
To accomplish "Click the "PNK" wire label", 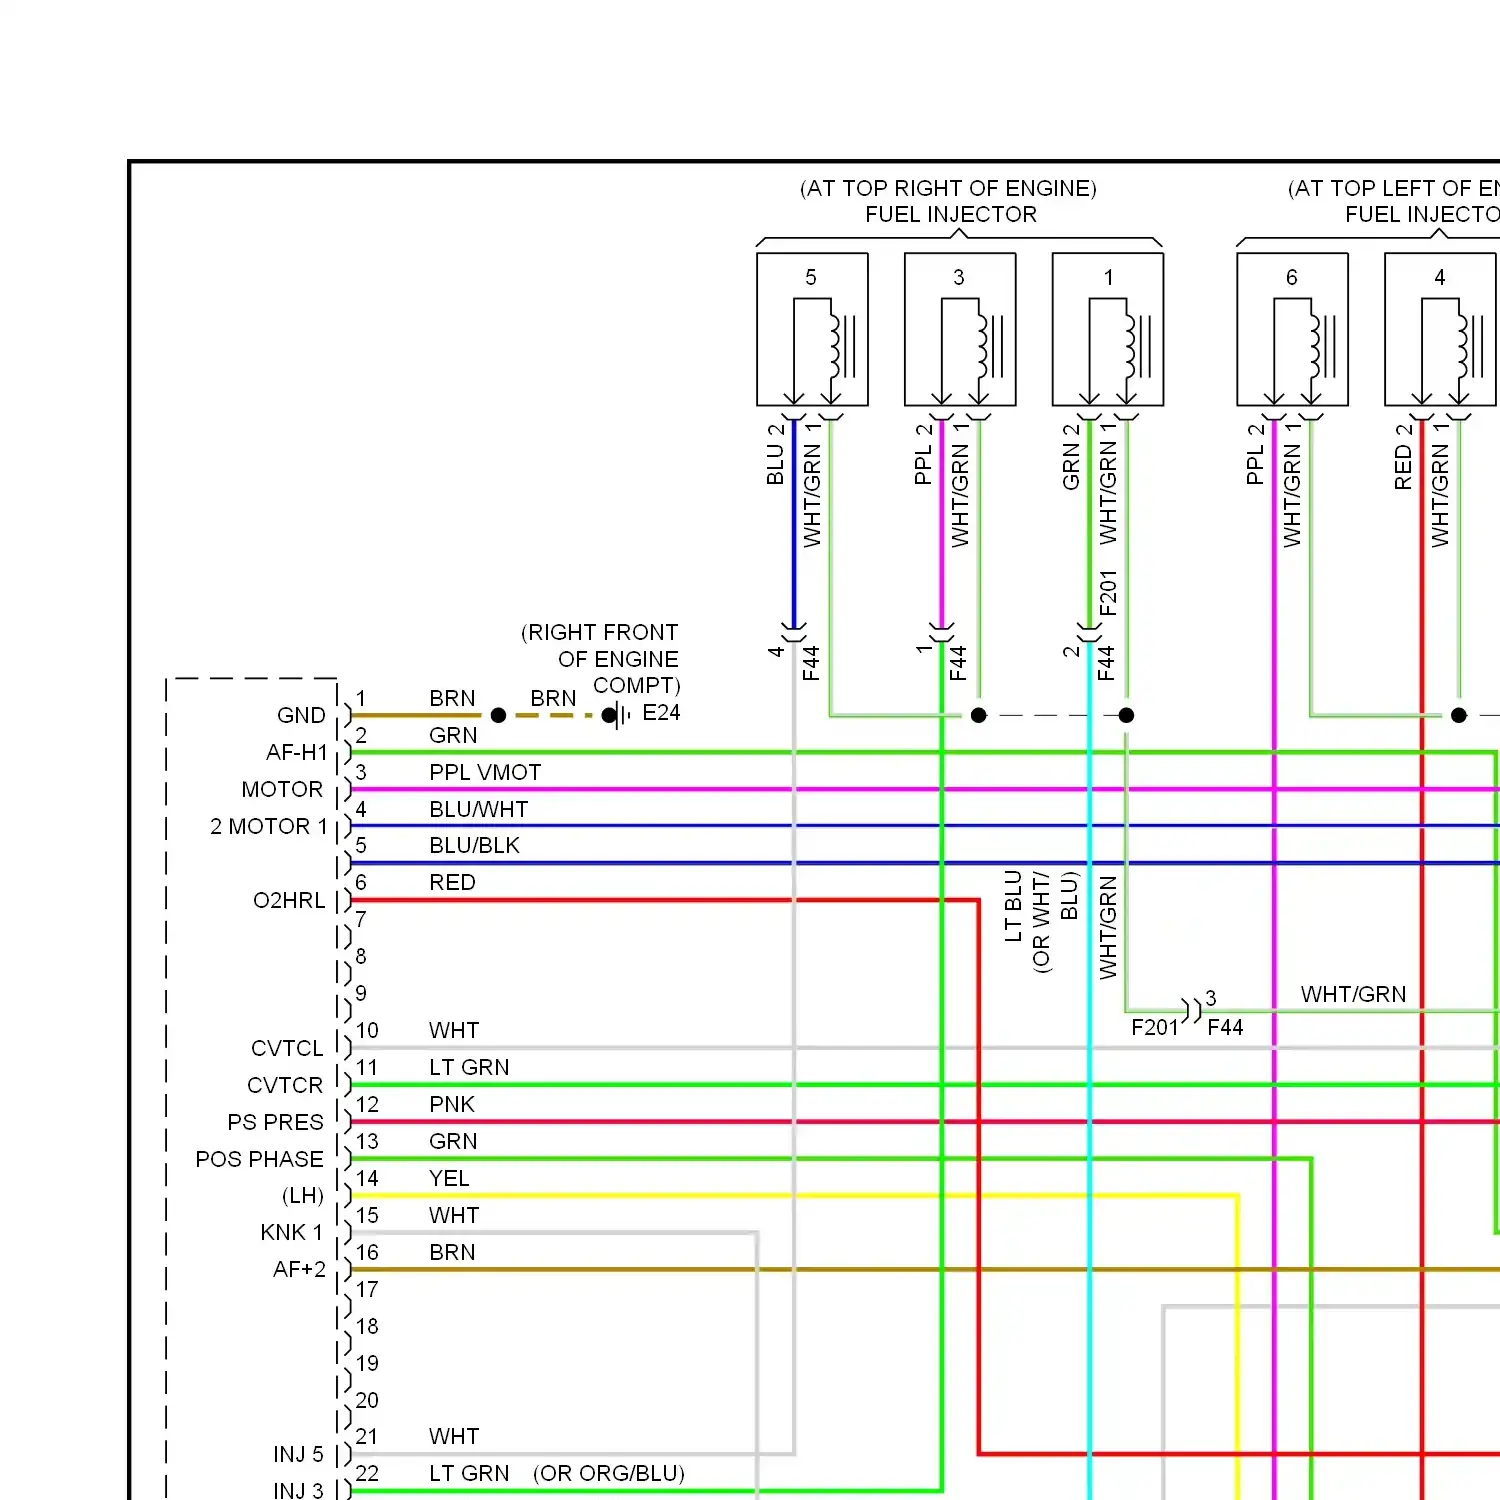I will pos(452,1104).
